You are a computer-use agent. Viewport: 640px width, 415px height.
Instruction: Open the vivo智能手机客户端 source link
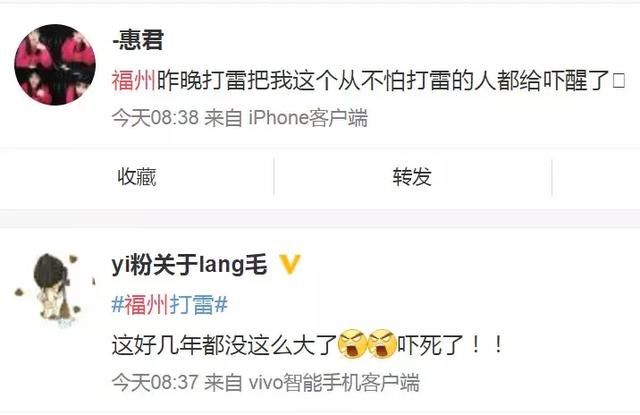[334, 383]
